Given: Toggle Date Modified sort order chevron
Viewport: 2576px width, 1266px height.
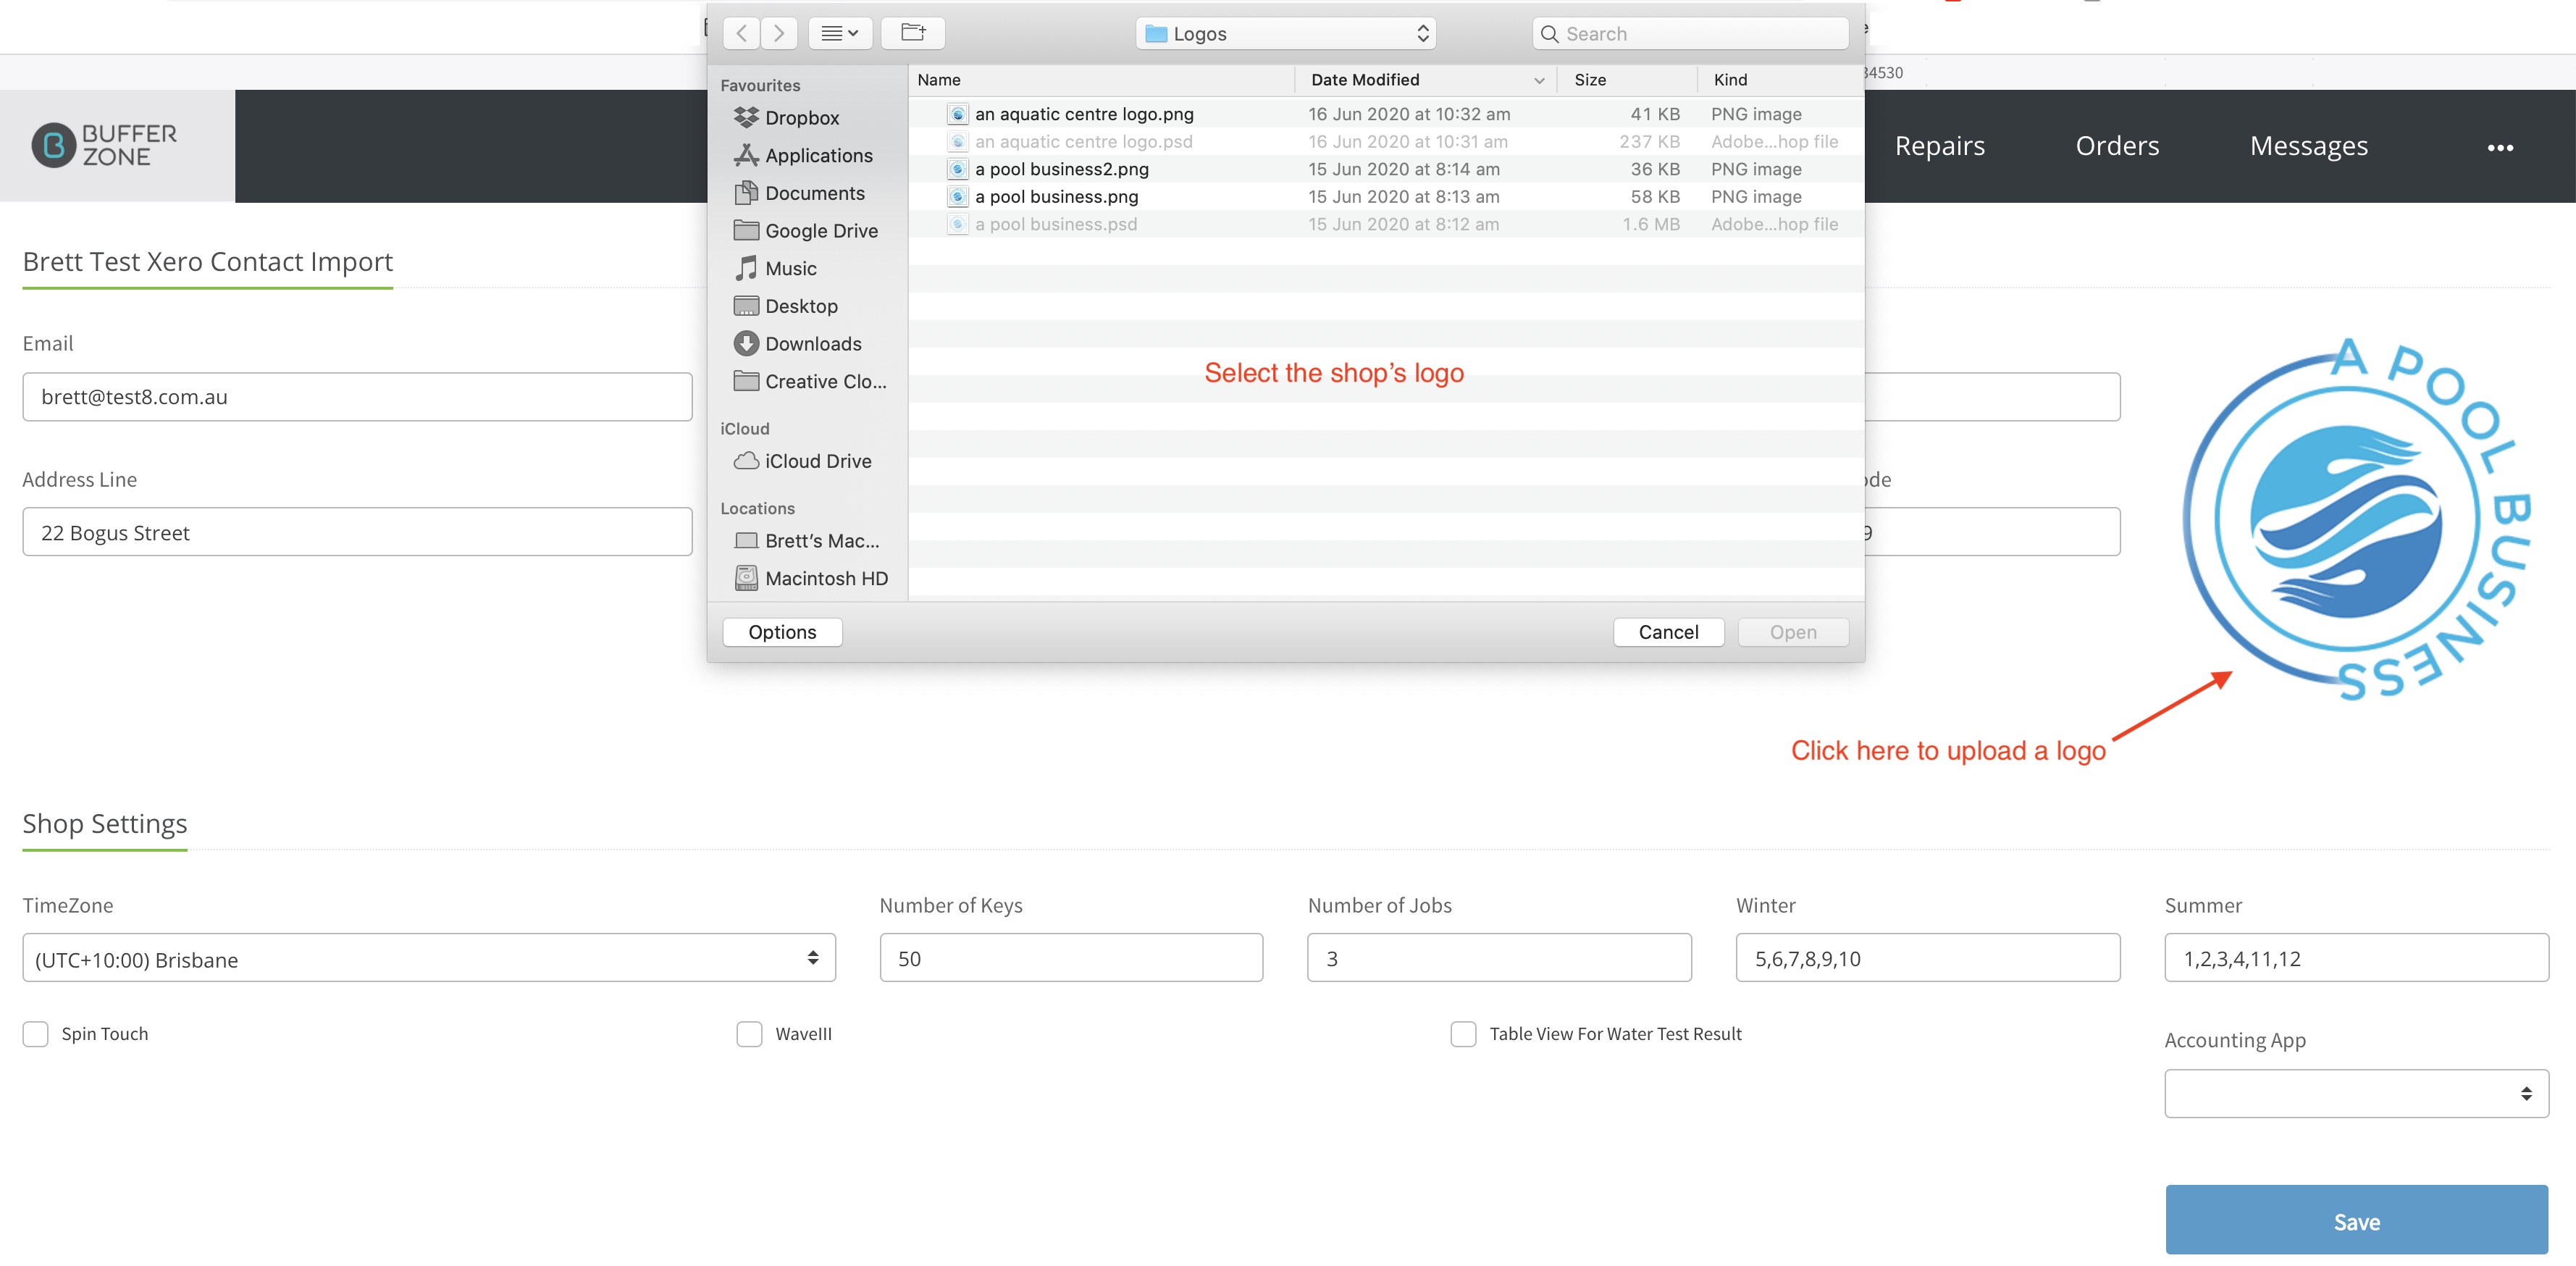Looking at the screenshot, I should pos(1539,80).
